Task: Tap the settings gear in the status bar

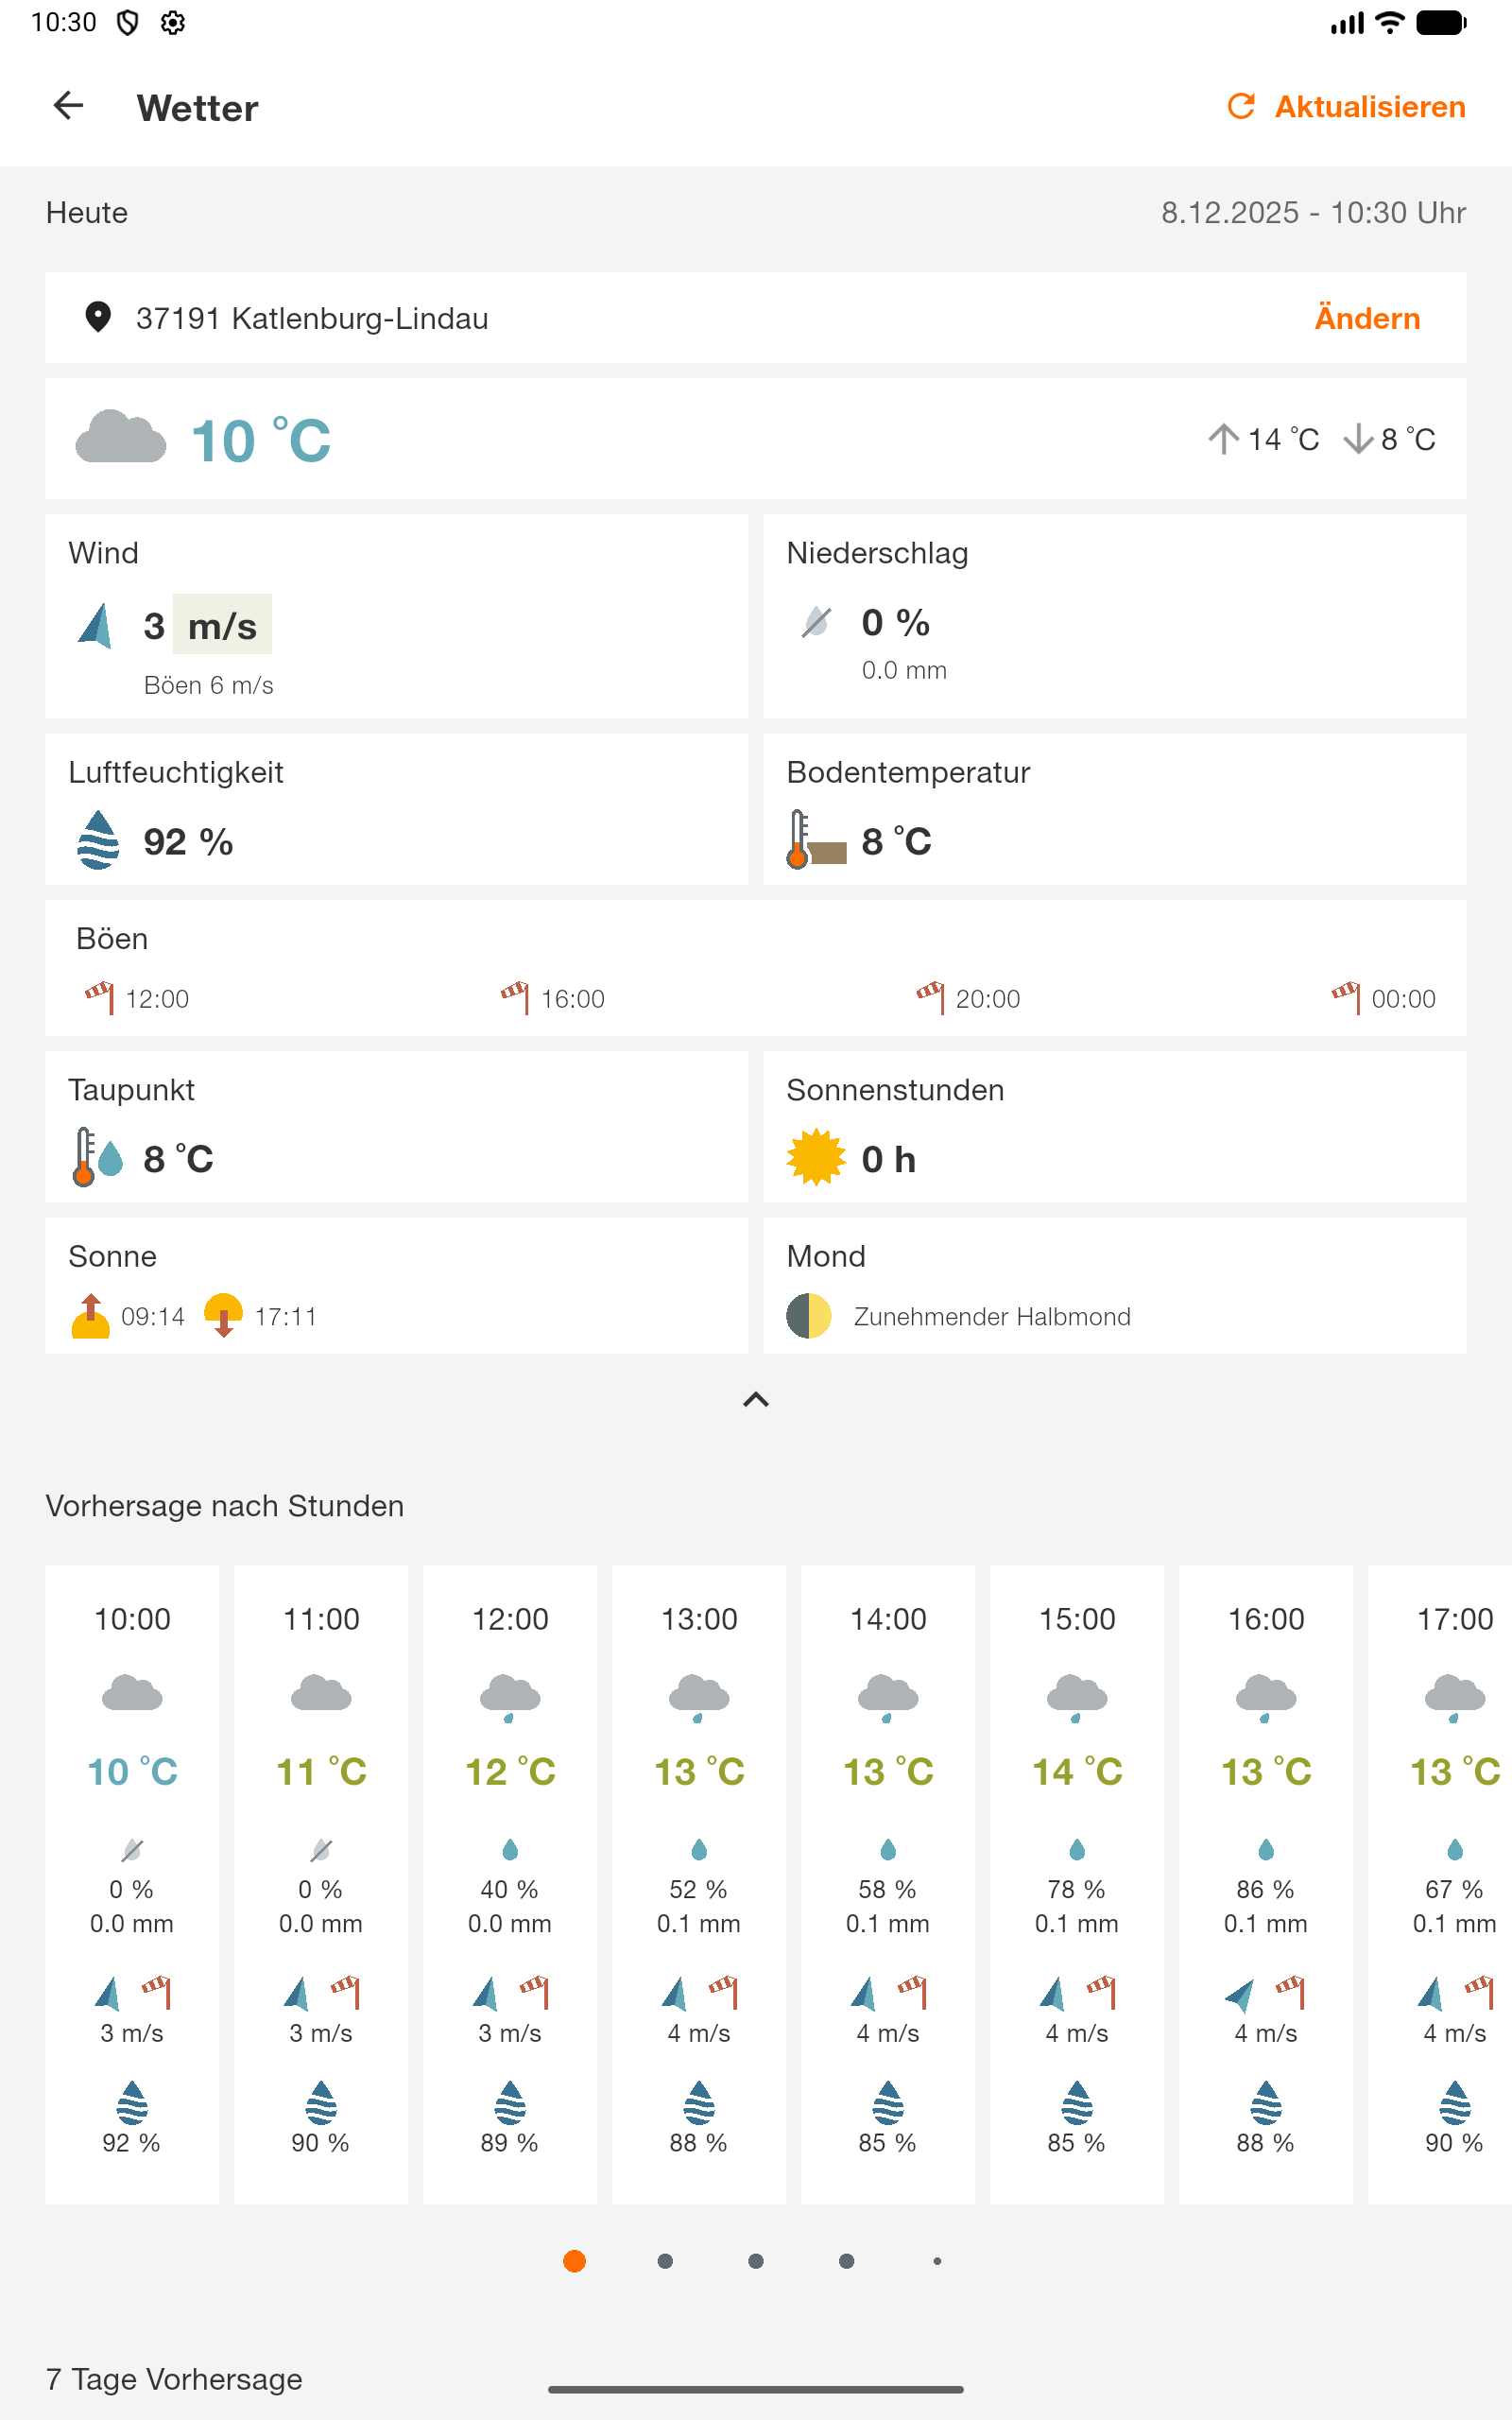Action: click(x=173, y=23)
